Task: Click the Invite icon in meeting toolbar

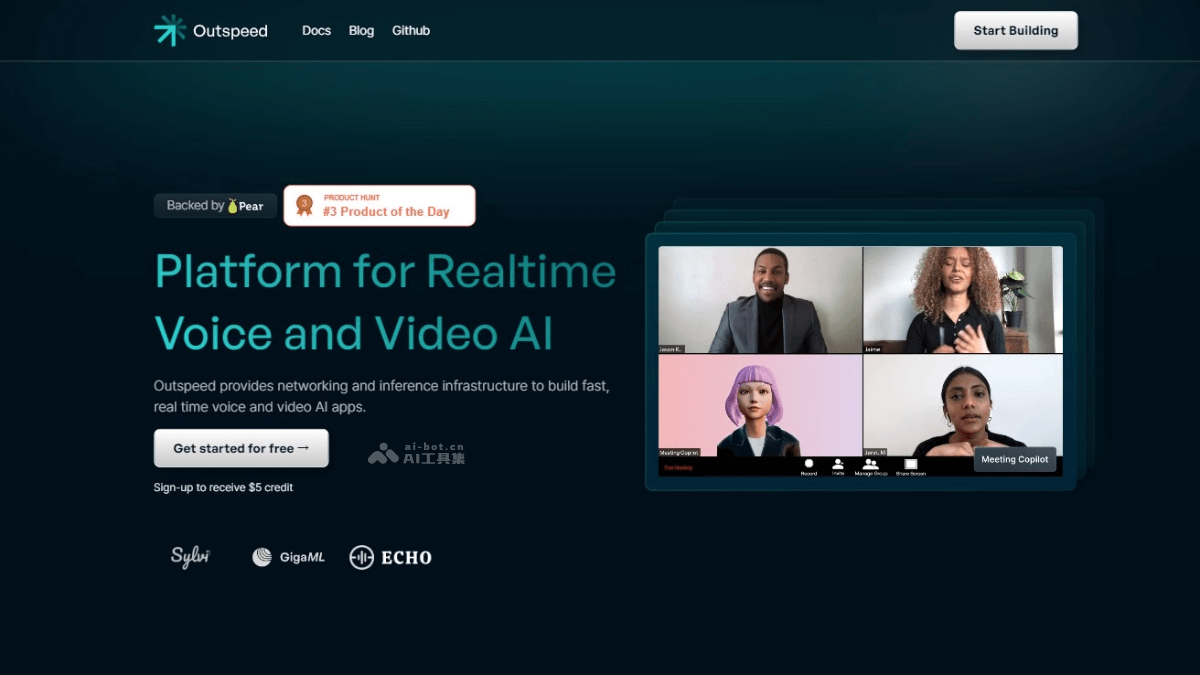Action: (x=838, y=464)
